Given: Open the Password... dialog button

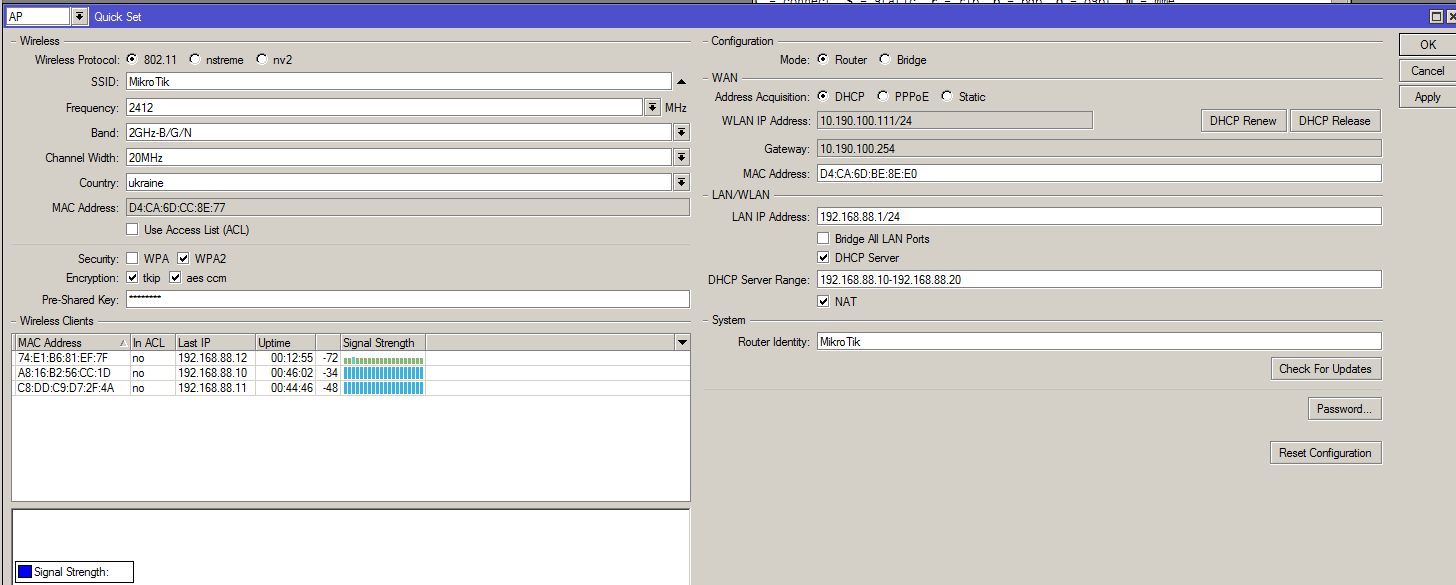Looking at the screenshot, I should pos(1344,409).
